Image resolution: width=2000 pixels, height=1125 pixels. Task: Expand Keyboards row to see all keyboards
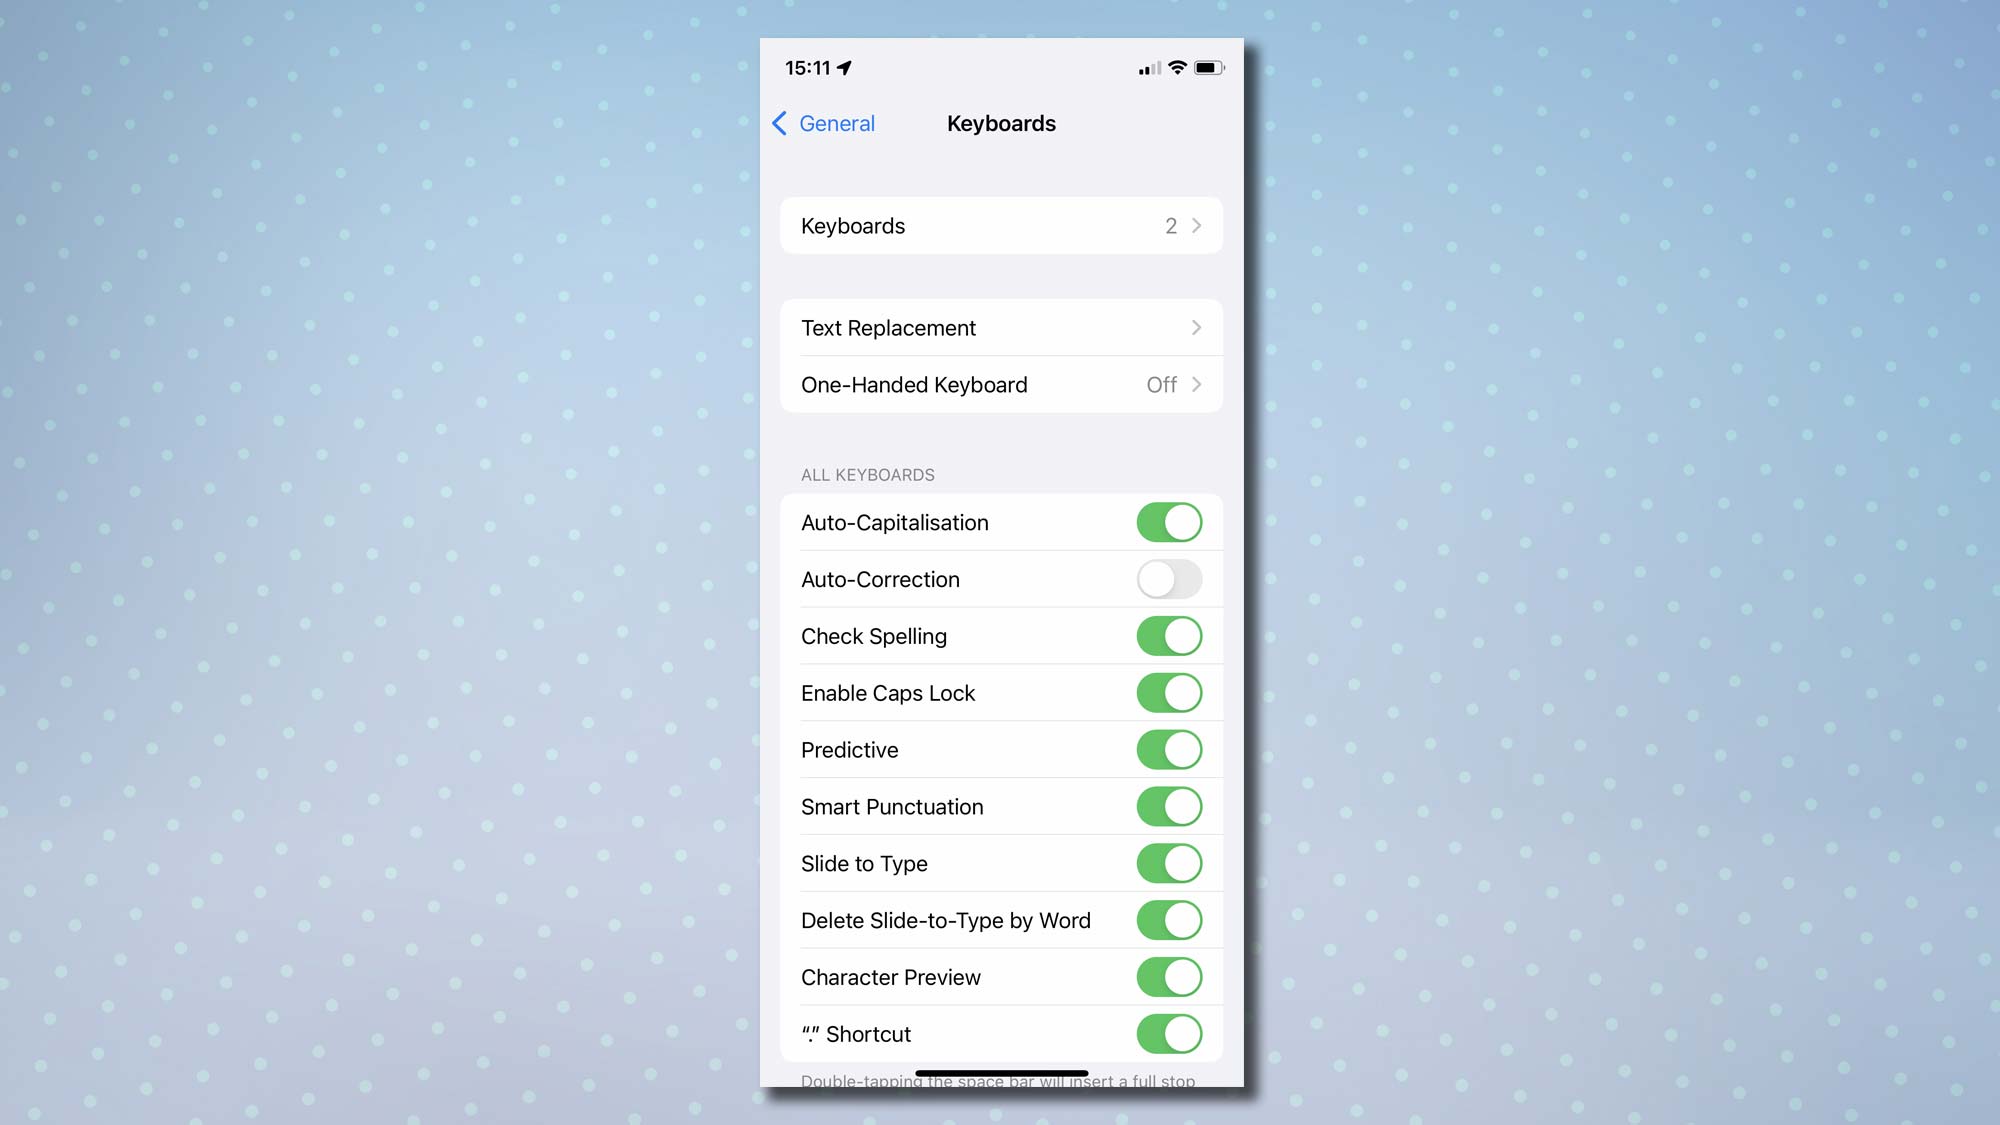[999, 225]
